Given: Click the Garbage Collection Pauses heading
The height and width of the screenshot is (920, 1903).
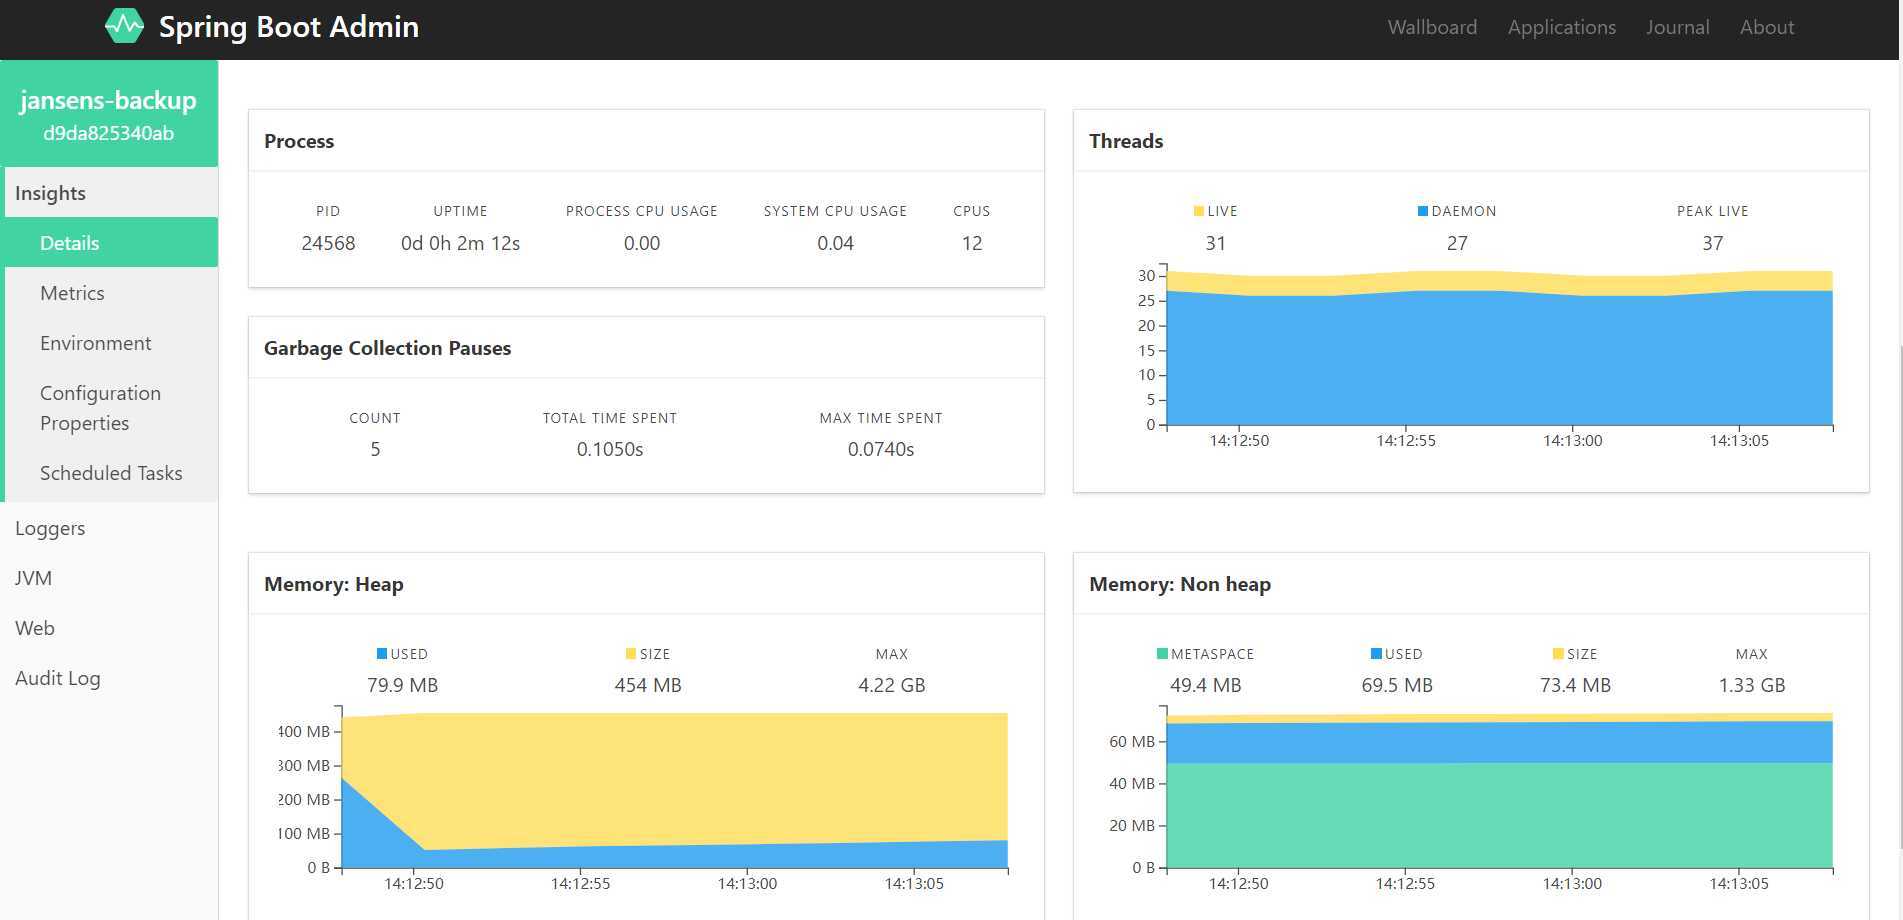Looking at the screenshot, I should (387, 348).
